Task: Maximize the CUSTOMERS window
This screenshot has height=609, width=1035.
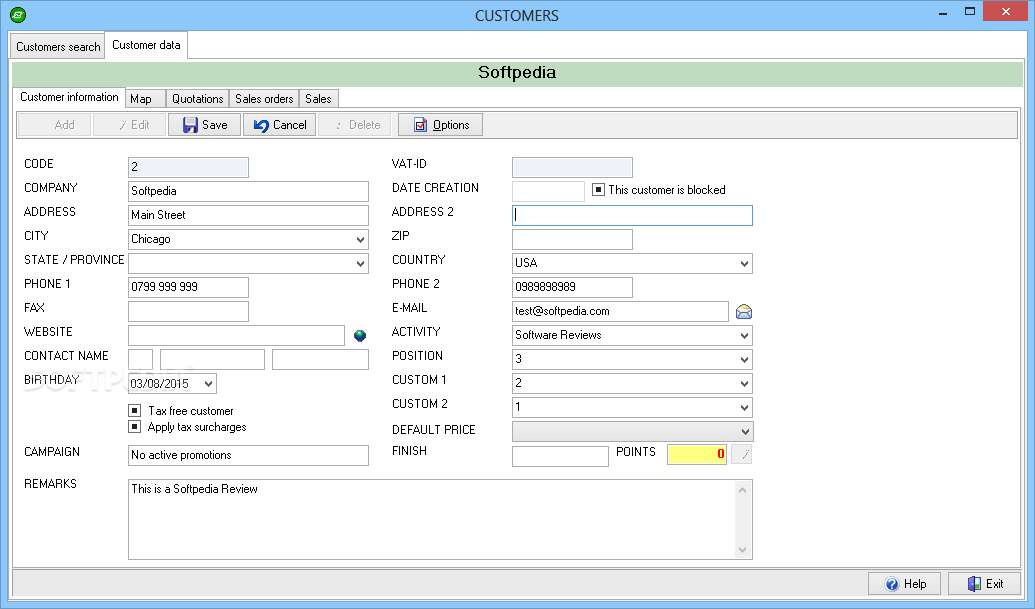Action: tap(970, 12)
